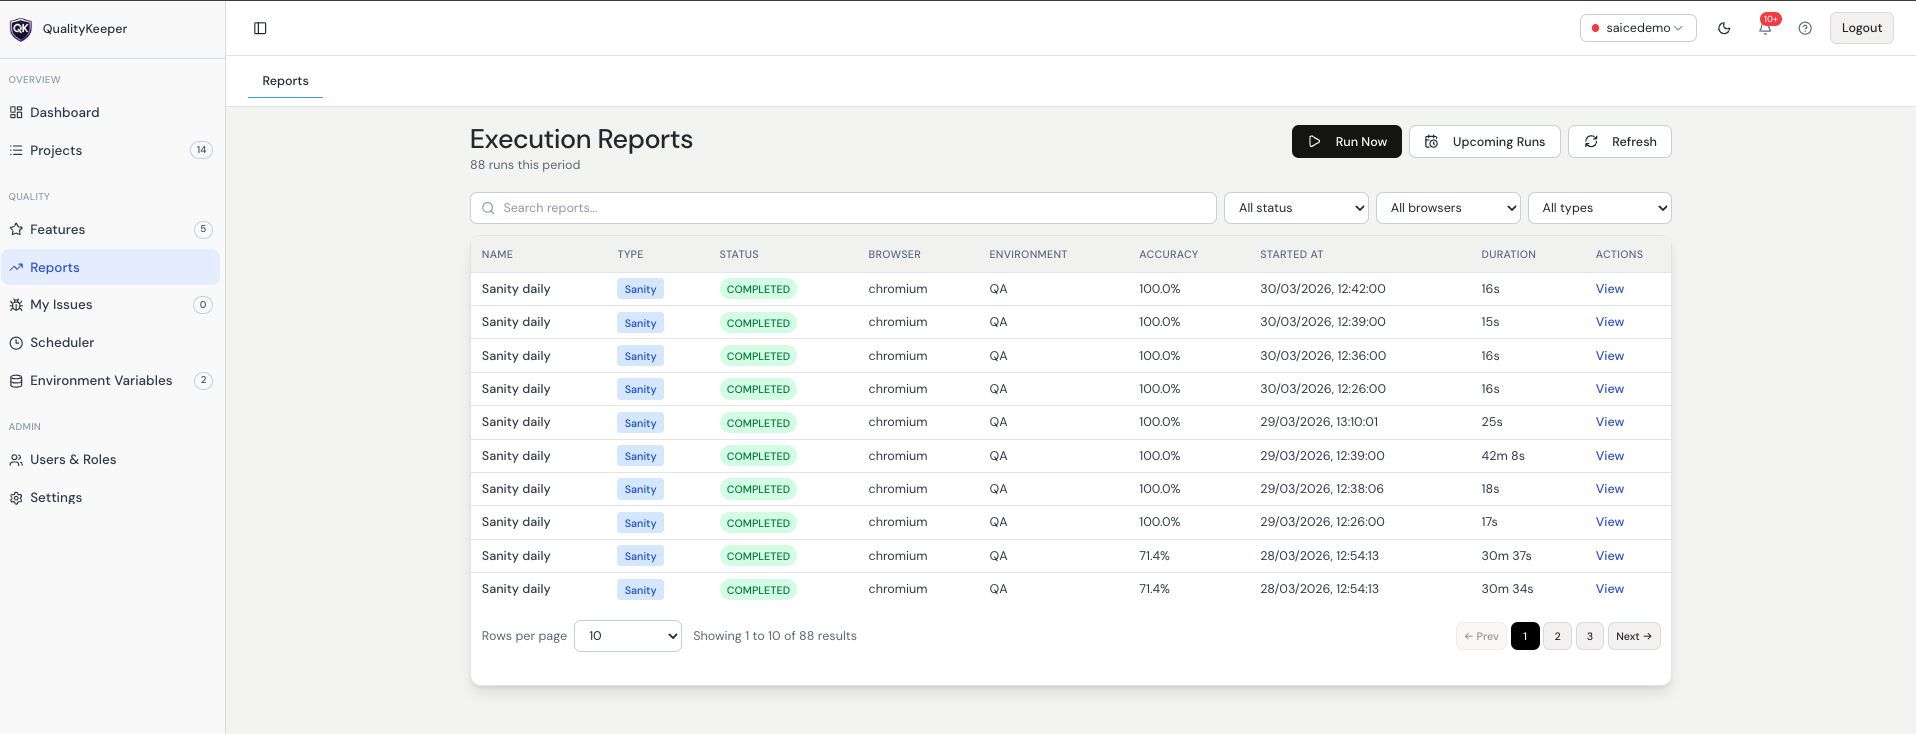Select the Reports tab
The width and height of the screenshot is (1916, 734).
coord(285,81)
